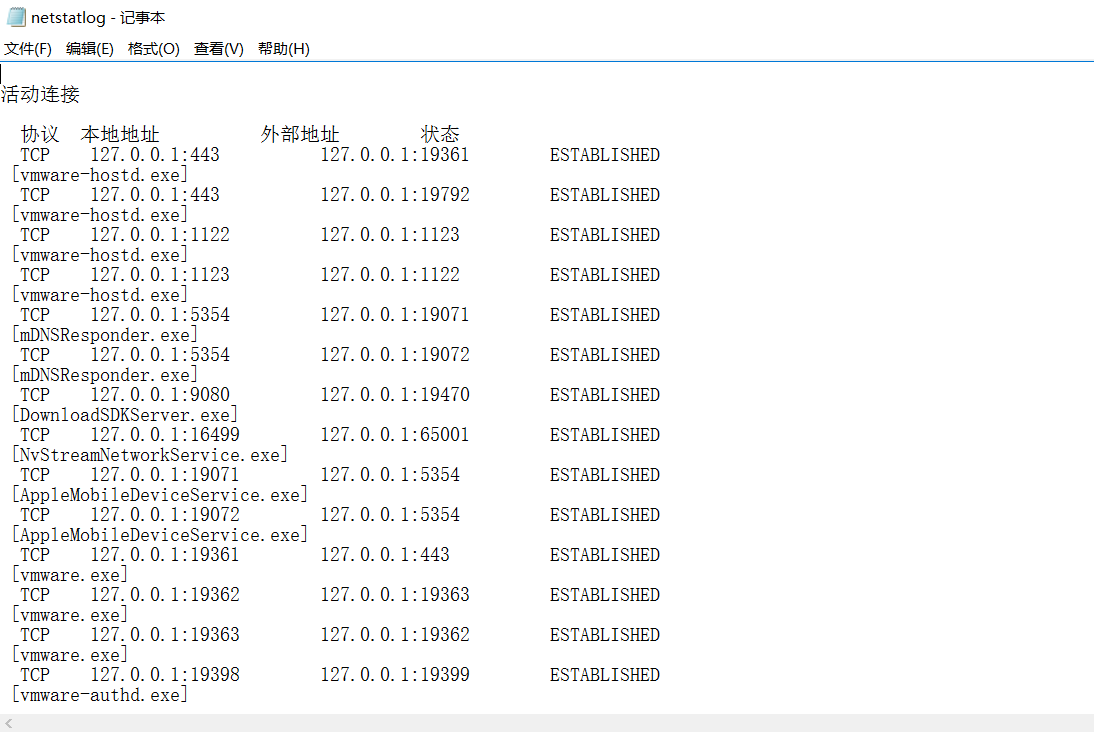1094x732 pixels.
Task: Click the local address 127.0.0.1:1122
Action: (x=160, y=234)
